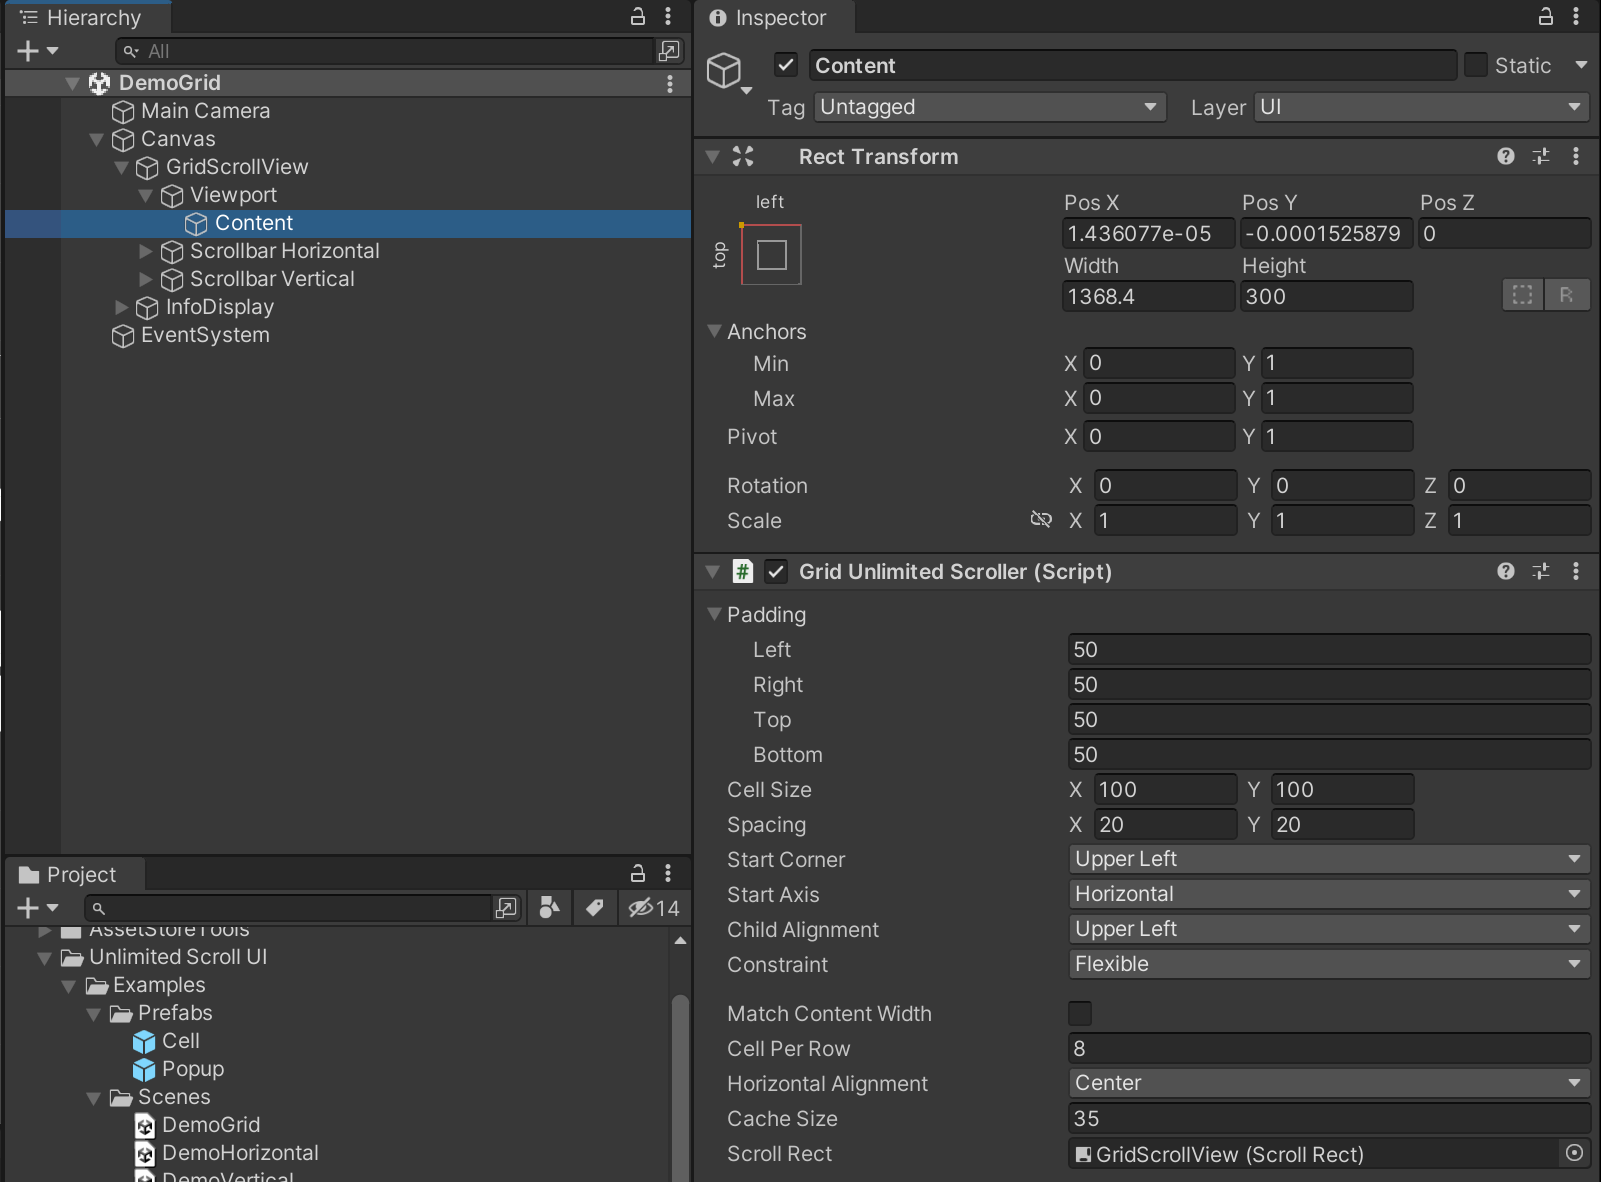Open Inspector panel options menu
The width and height of the screenshot is (1601, 1182).
(x=1576, y=17)
